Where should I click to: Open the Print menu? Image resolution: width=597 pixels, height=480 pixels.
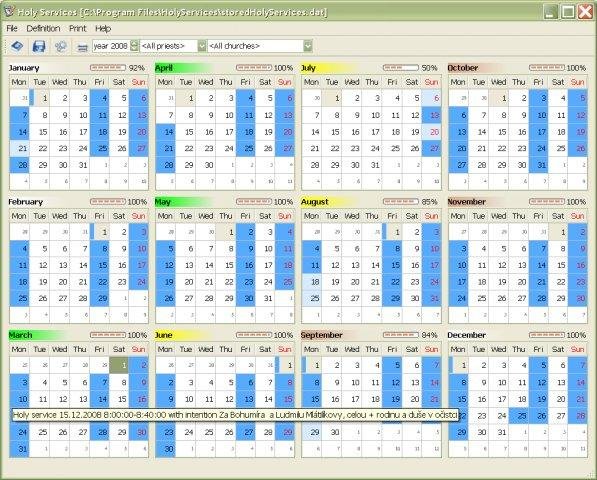[78, 29]
